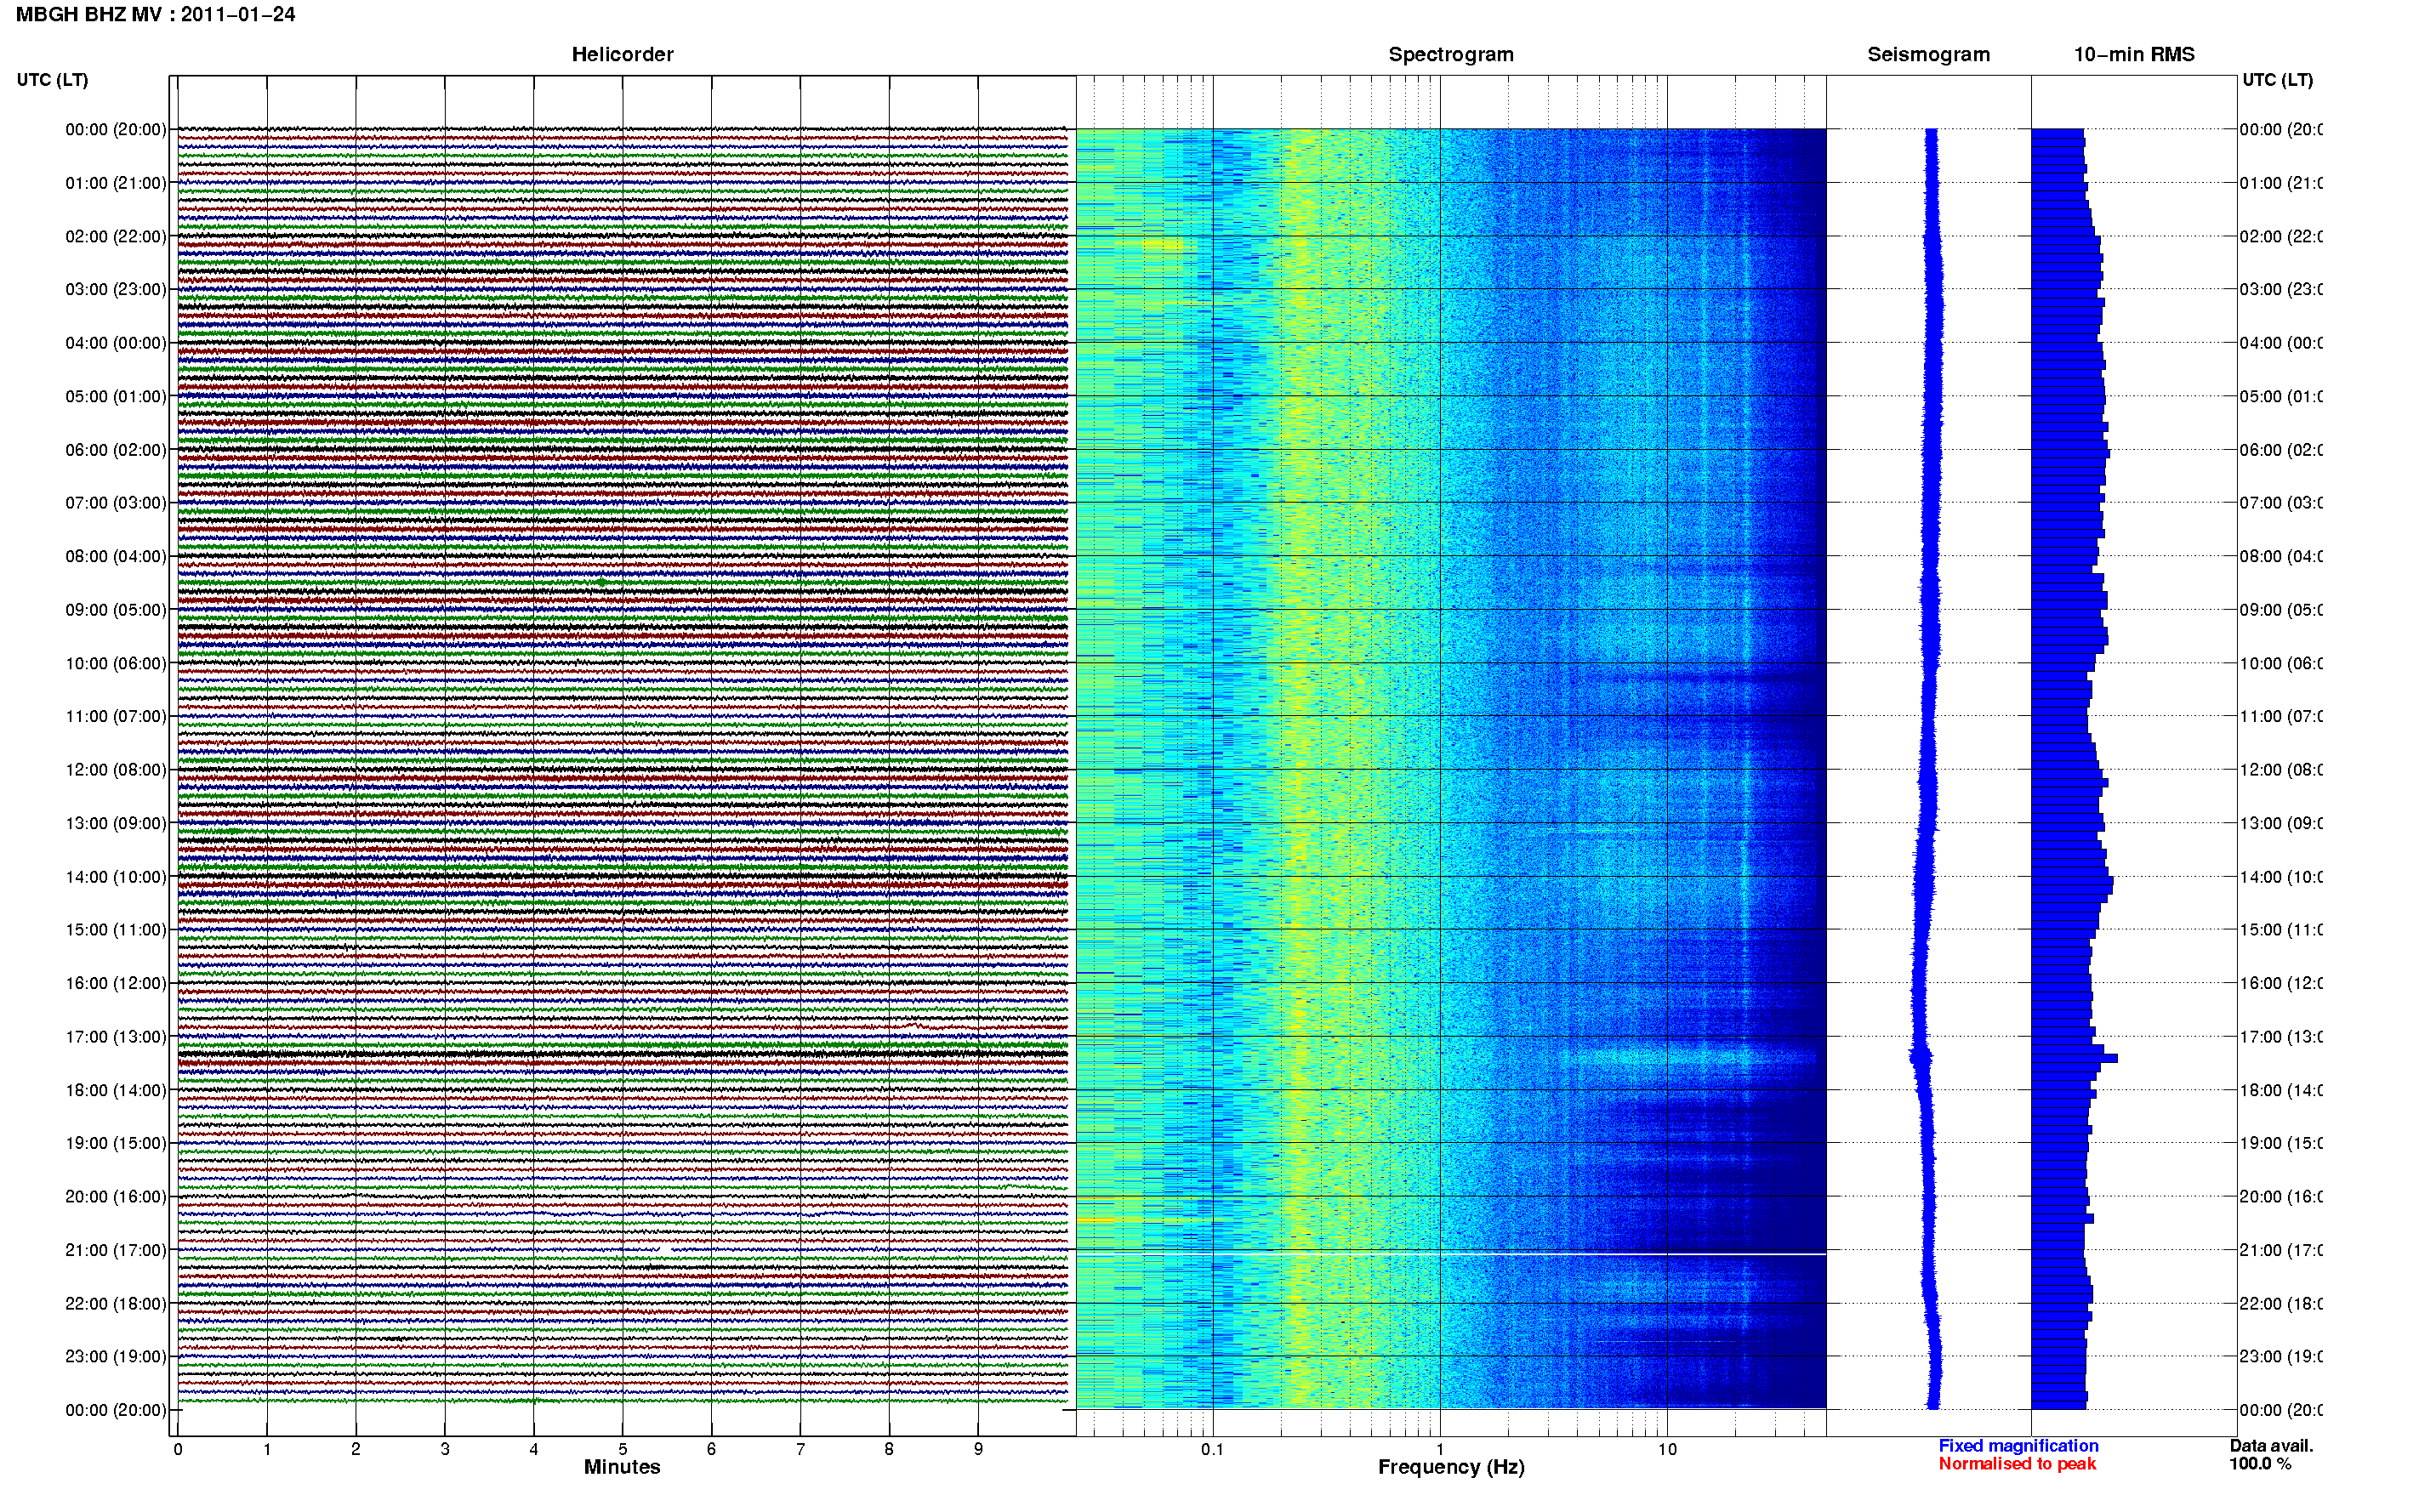The image size is (2419, 1512).
Task: Click the left '20:00 (16:00)' time label
Action: pyautogui.click(x=116, y=1196)
